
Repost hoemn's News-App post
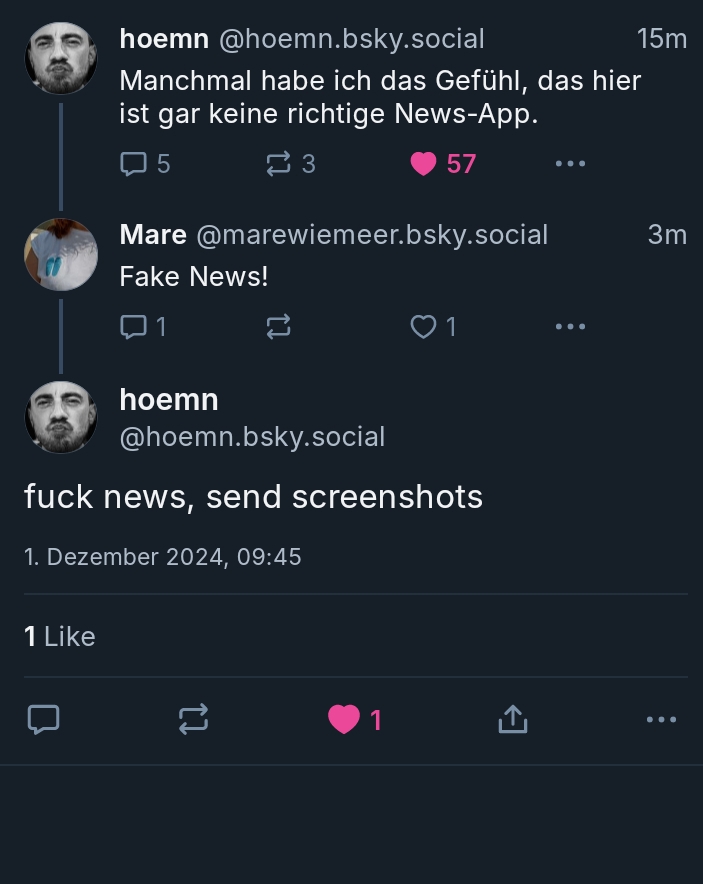(x=279, y=164)
